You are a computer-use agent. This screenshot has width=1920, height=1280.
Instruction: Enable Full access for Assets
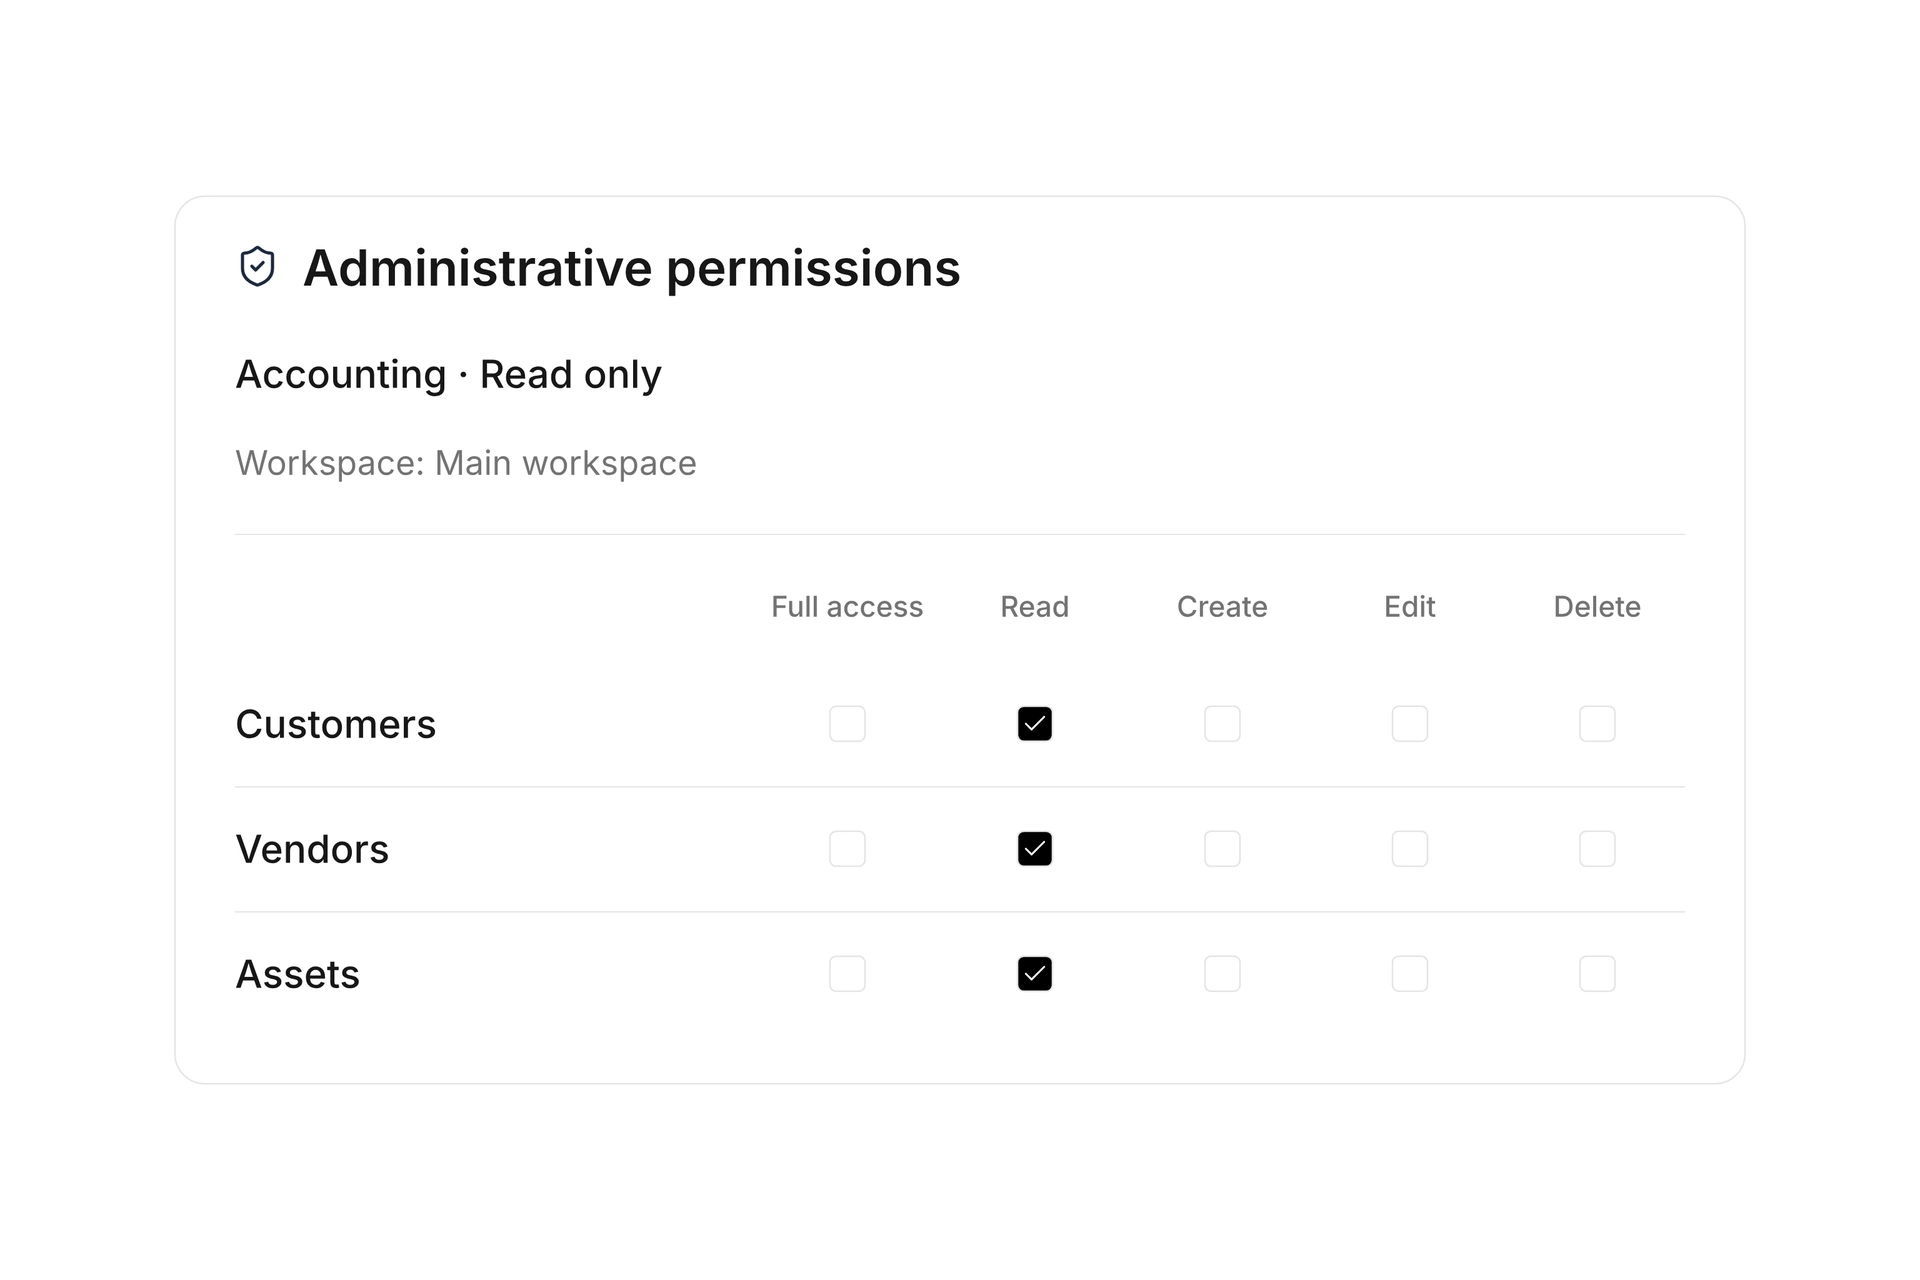[x=847, y=974]
